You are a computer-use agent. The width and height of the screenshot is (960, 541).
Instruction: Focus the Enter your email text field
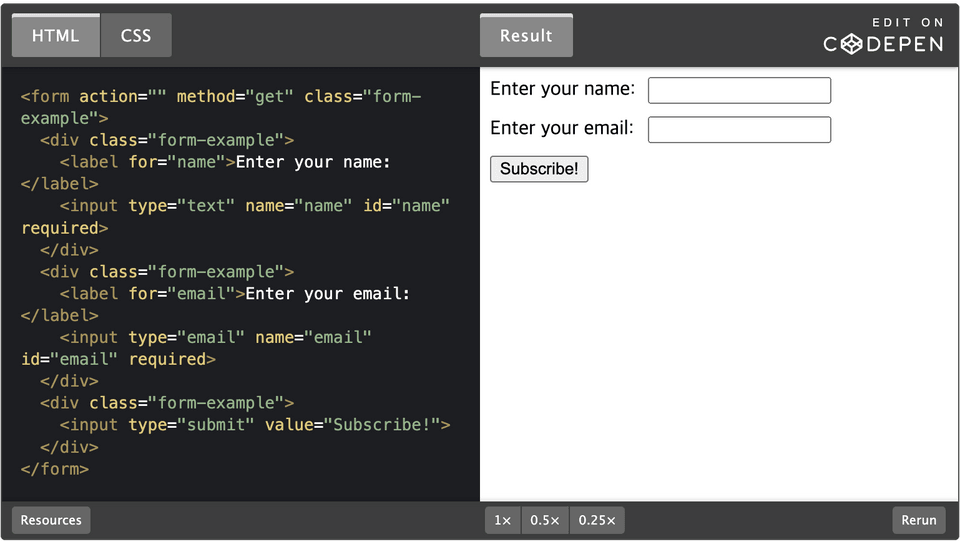[739, 130]
